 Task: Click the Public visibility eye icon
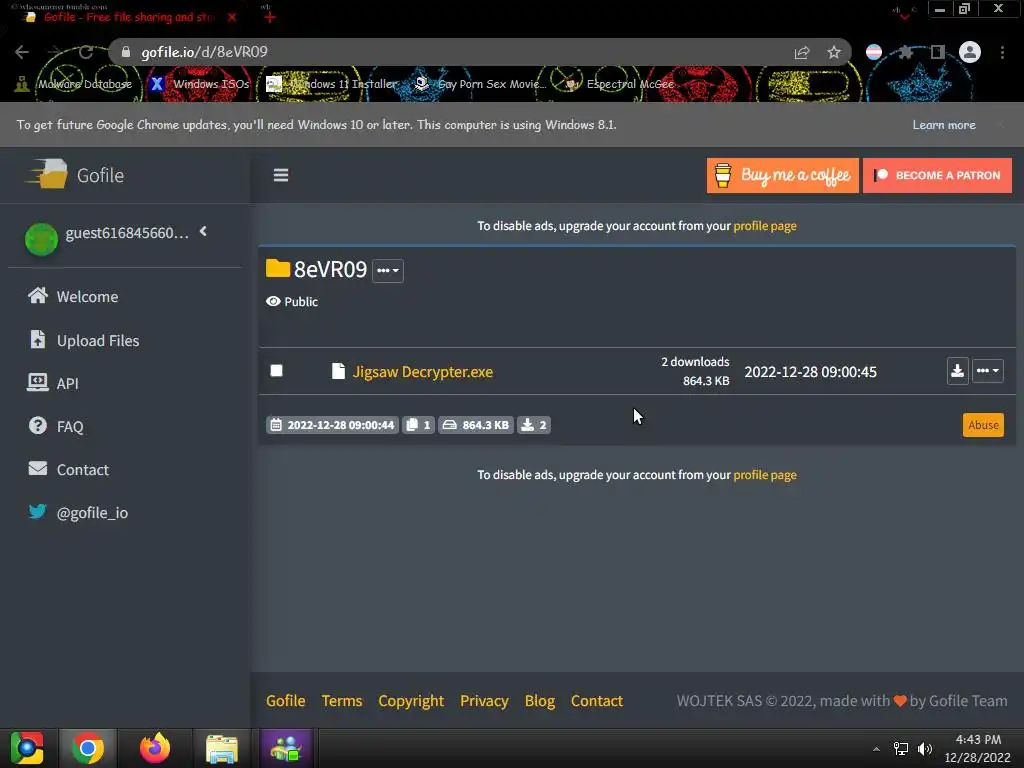click(x=273, y=301)
